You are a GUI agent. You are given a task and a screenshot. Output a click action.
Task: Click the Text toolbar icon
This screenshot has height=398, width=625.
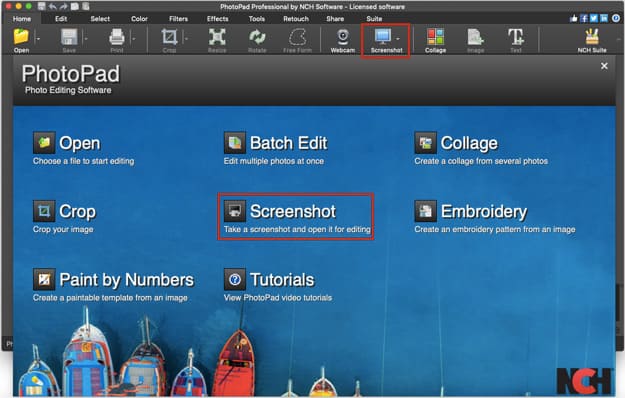(x=516, y=37)
